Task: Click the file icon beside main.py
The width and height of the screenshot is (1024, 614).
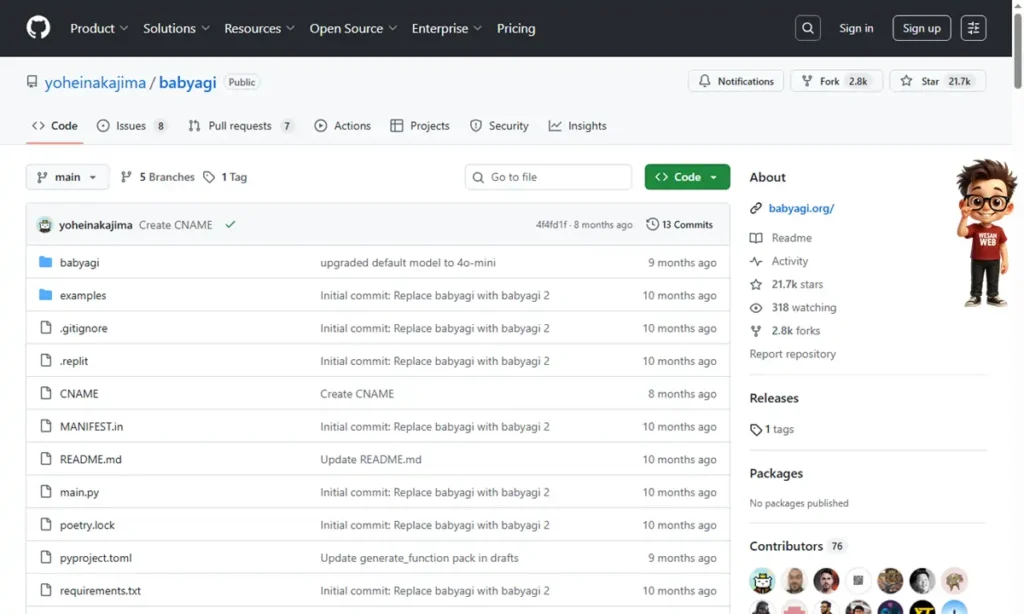Action: click(45, 491)
